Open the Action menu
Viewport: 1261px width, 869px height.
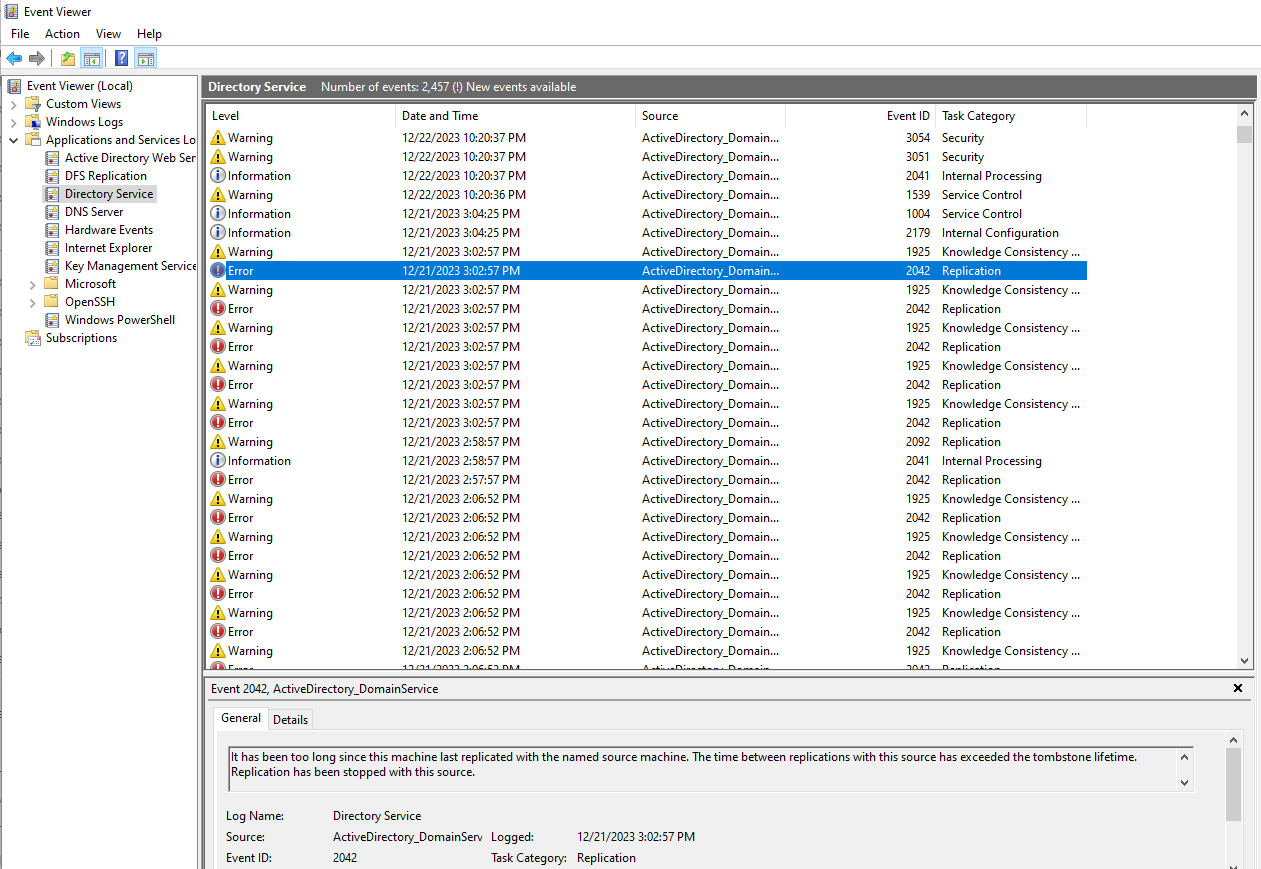(x=62, y=33)
